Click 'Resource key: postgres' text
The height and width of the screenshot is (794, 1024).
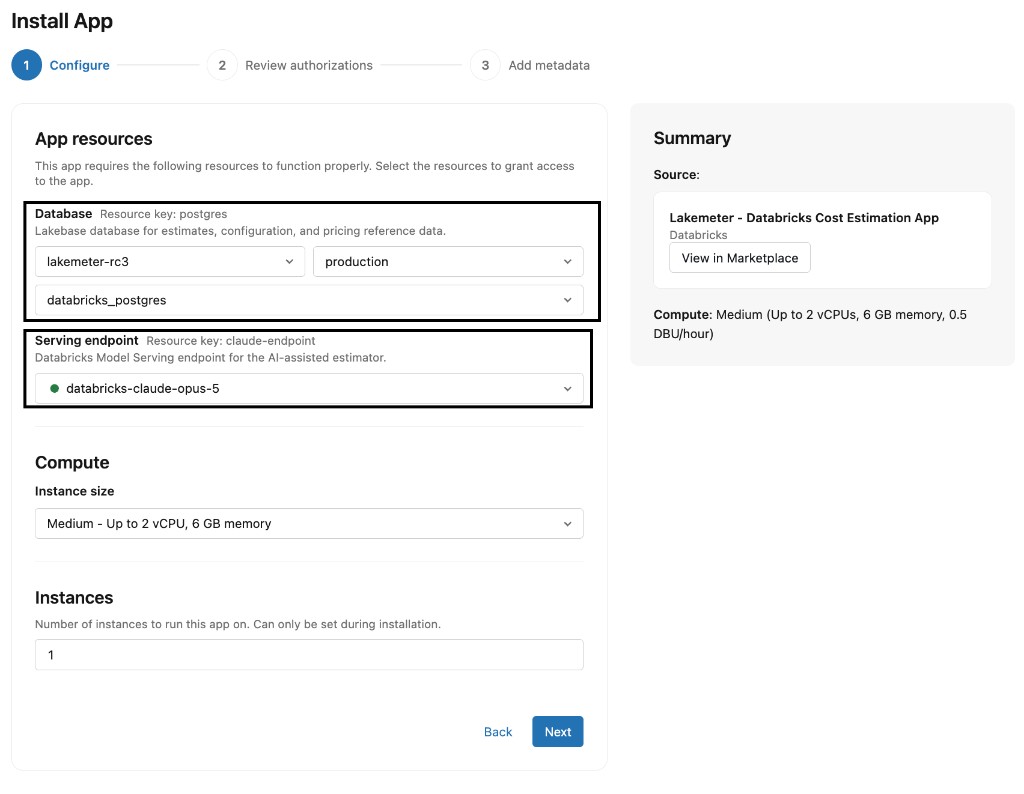click(x=164, y=214)
